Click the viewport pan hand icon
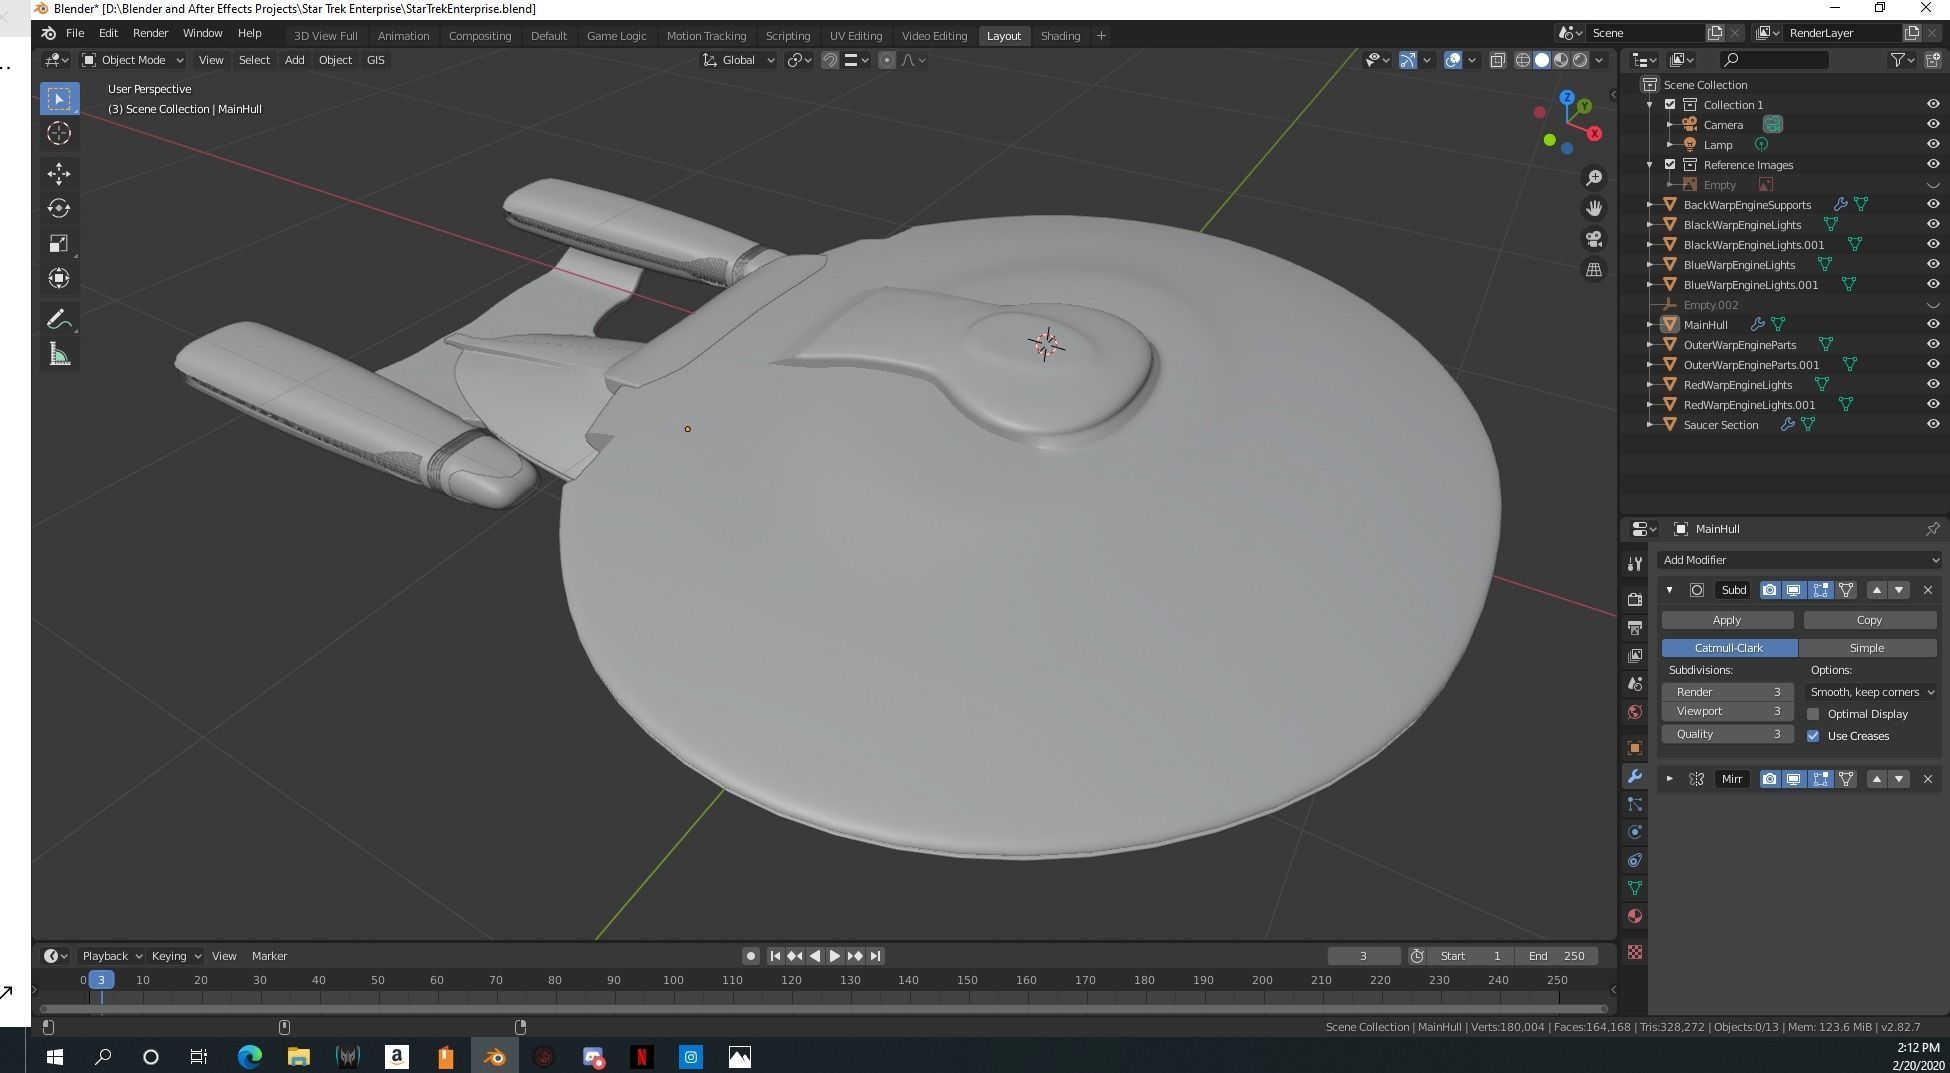Image resolution: width=1950 pixels, height=1073 pixels. [x=1594, y=208]
